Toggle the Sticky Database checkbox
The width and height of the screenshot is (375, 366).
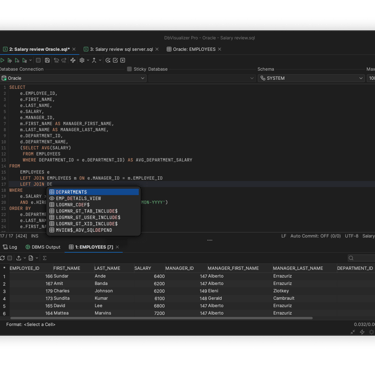(x=129, y=69)
